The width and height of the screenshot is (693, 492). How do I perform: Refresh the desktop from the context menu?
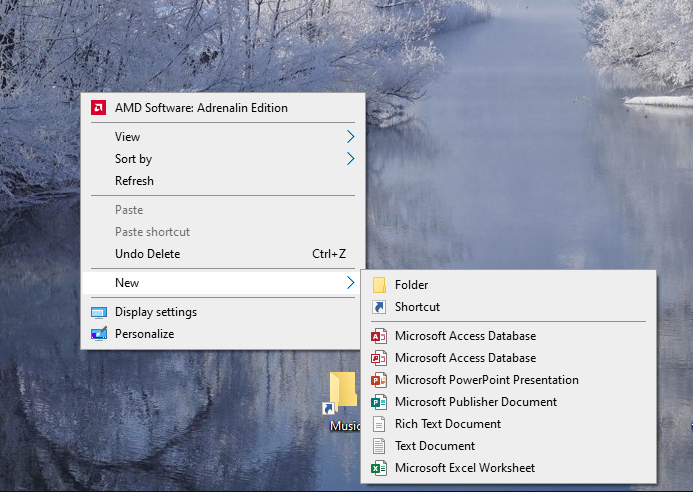pyautogui.click(x=134, y=181)
